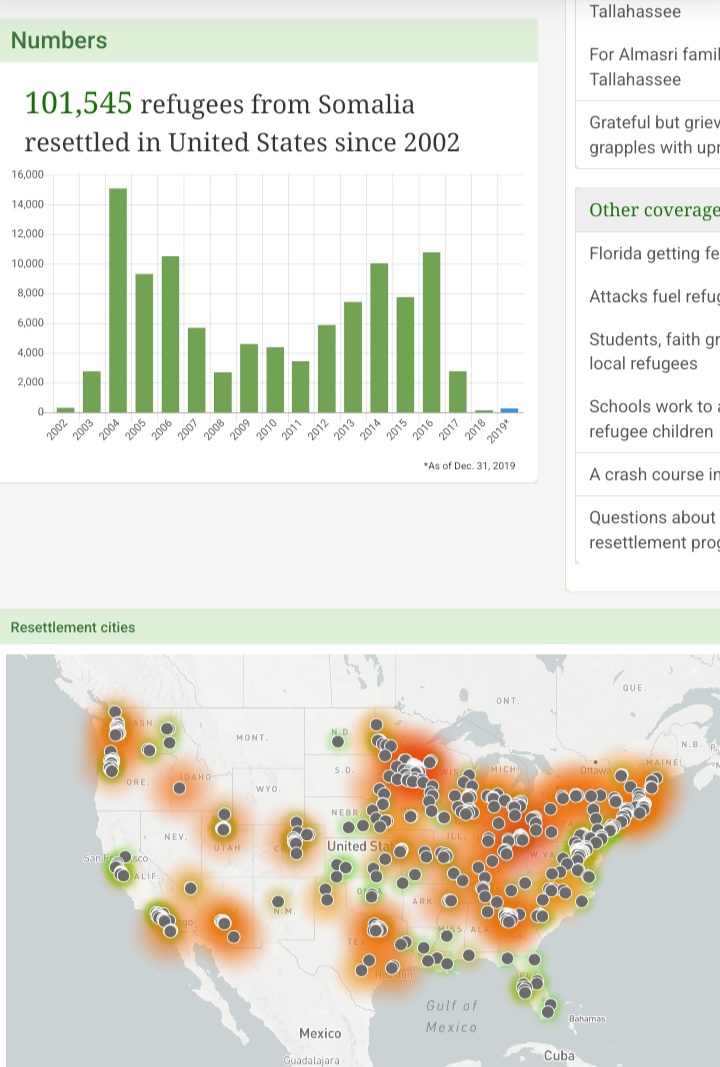Click the 2016 bar in the chart
The width and height of the screenshot is (720, 1067).
(431, 331)
